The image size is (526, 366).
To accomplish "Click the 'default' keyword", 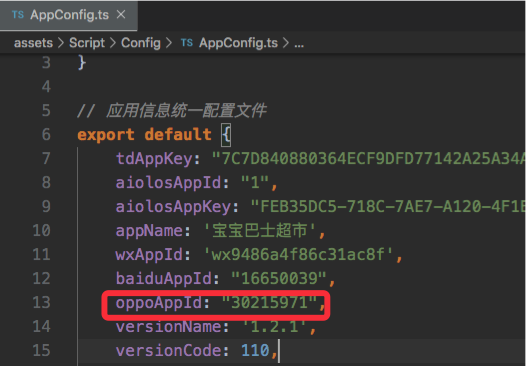I will pyautogui.click(x=178, y=135).
